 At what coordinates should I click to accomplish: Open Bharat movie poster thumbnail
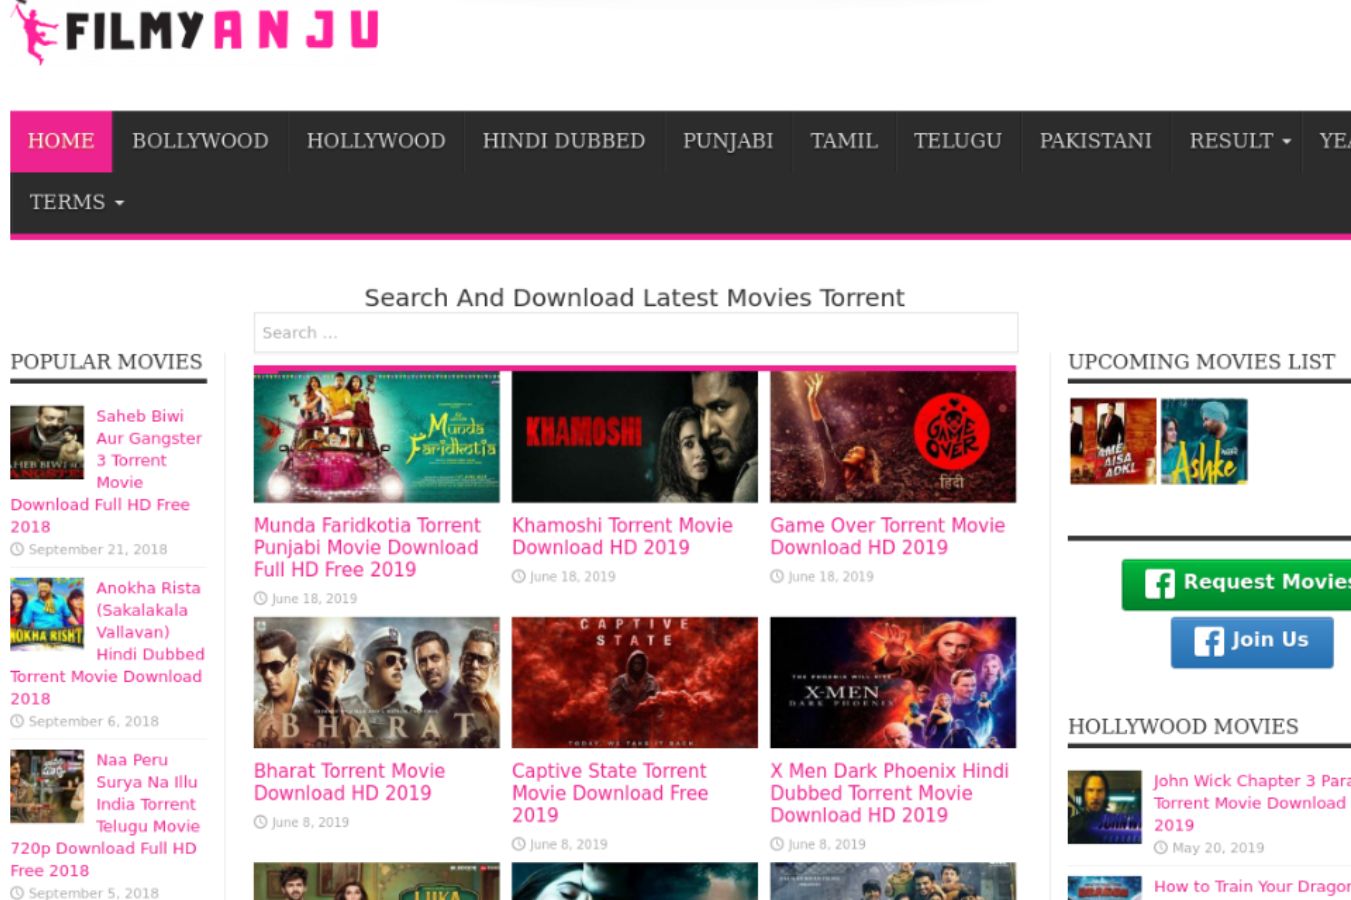[377, 682]
